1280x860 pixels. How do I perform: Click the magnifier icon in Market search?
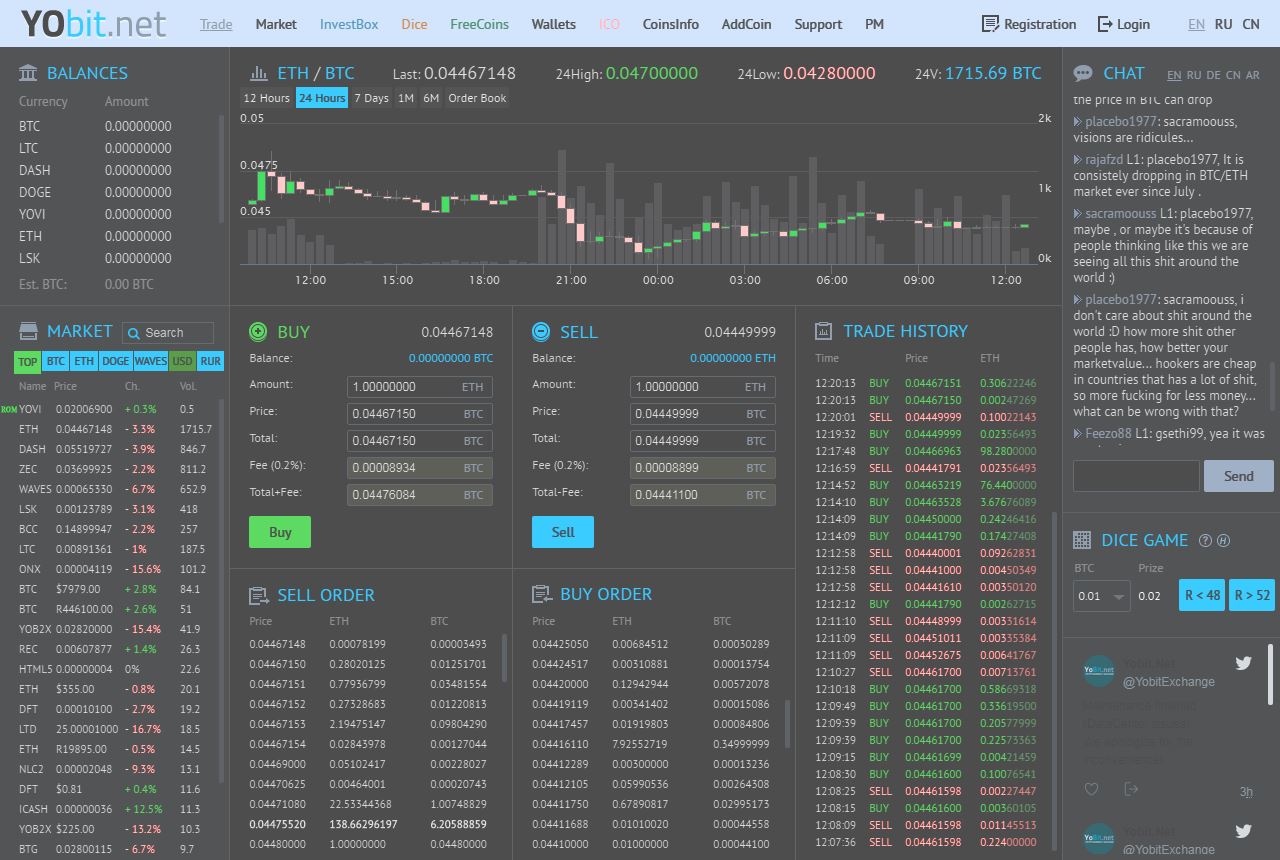(133, 333)
